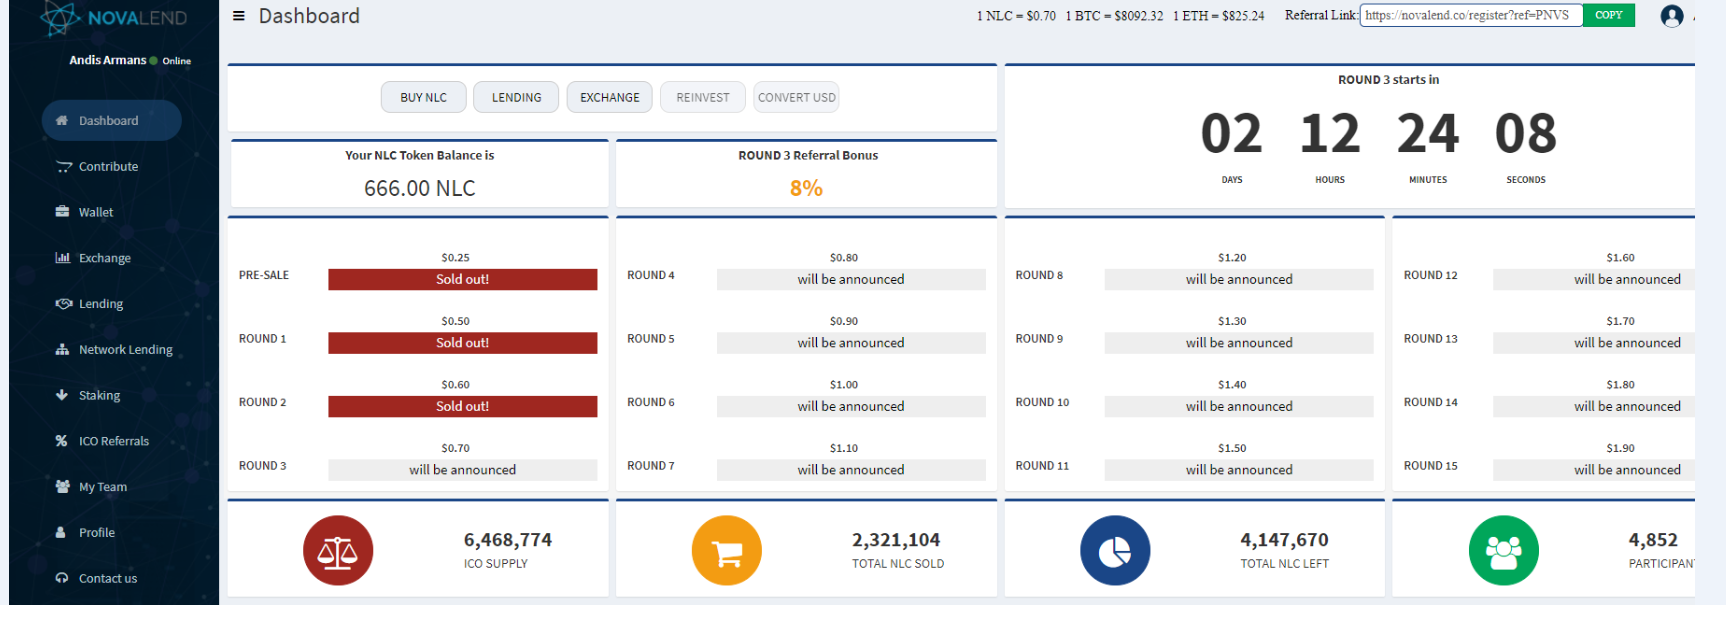Click the PRE-SALE Sold out bar

(x=462, y=279)
